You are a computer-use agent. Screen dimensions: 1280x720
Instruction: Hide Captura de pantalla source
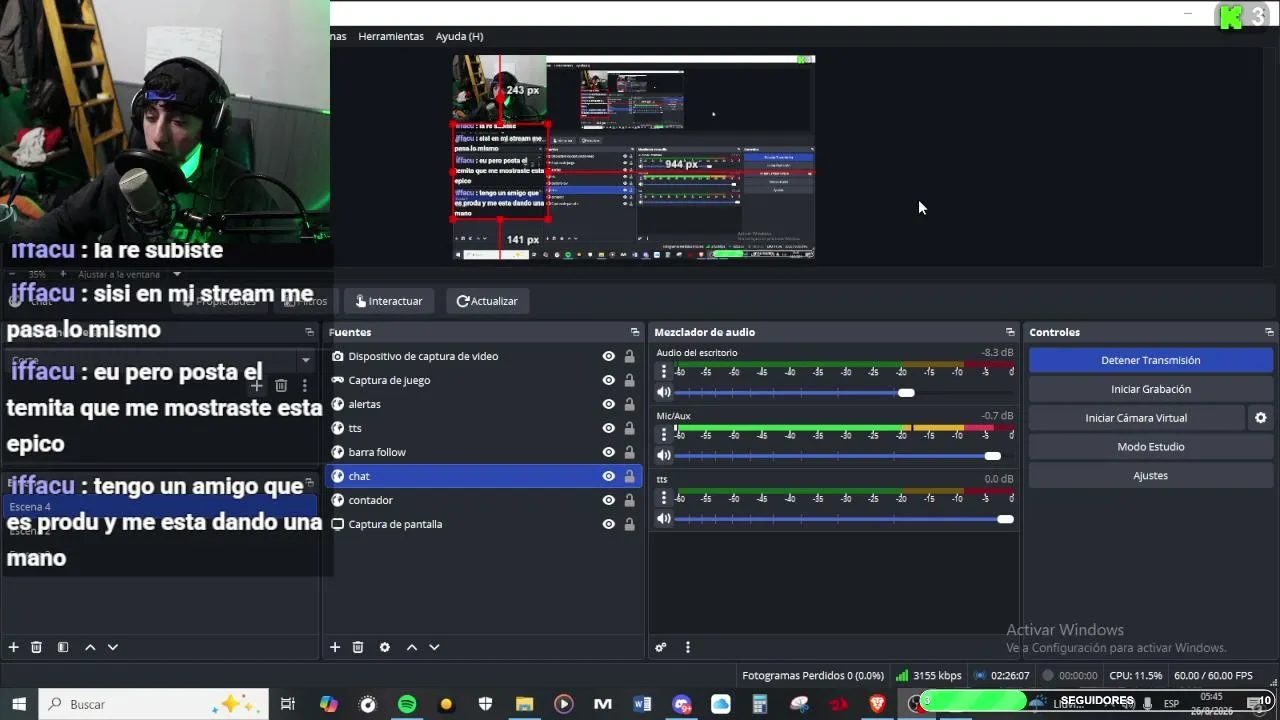point(608,524)
